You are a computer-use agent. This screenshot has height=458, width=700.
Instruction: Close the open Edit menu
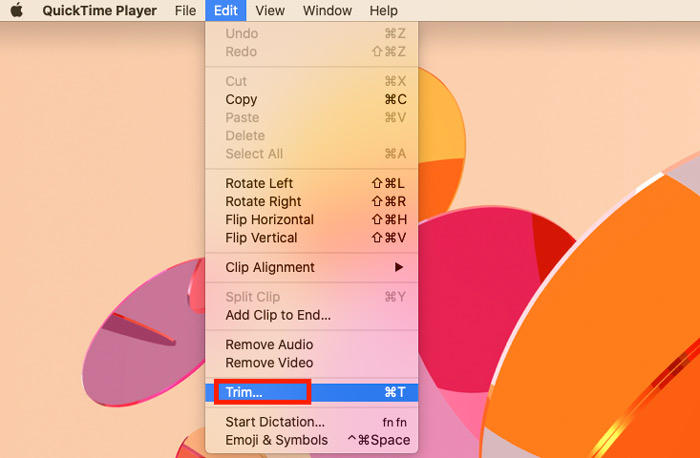225,10
